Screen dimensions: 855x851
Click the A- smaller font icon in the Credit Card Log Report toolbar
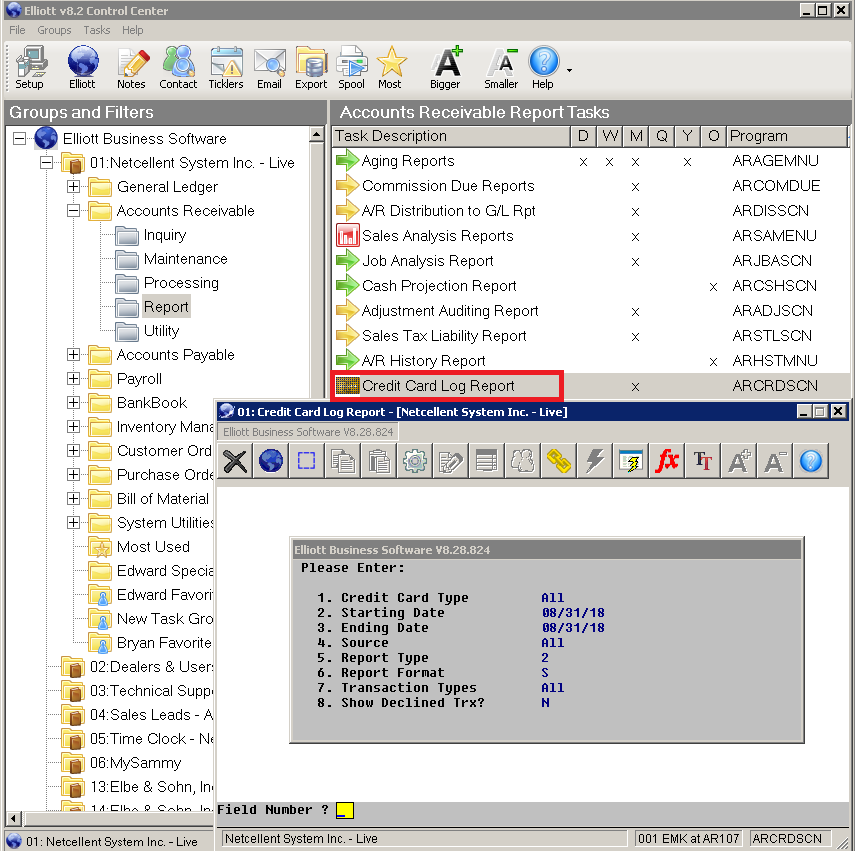(x=775, y=461)
